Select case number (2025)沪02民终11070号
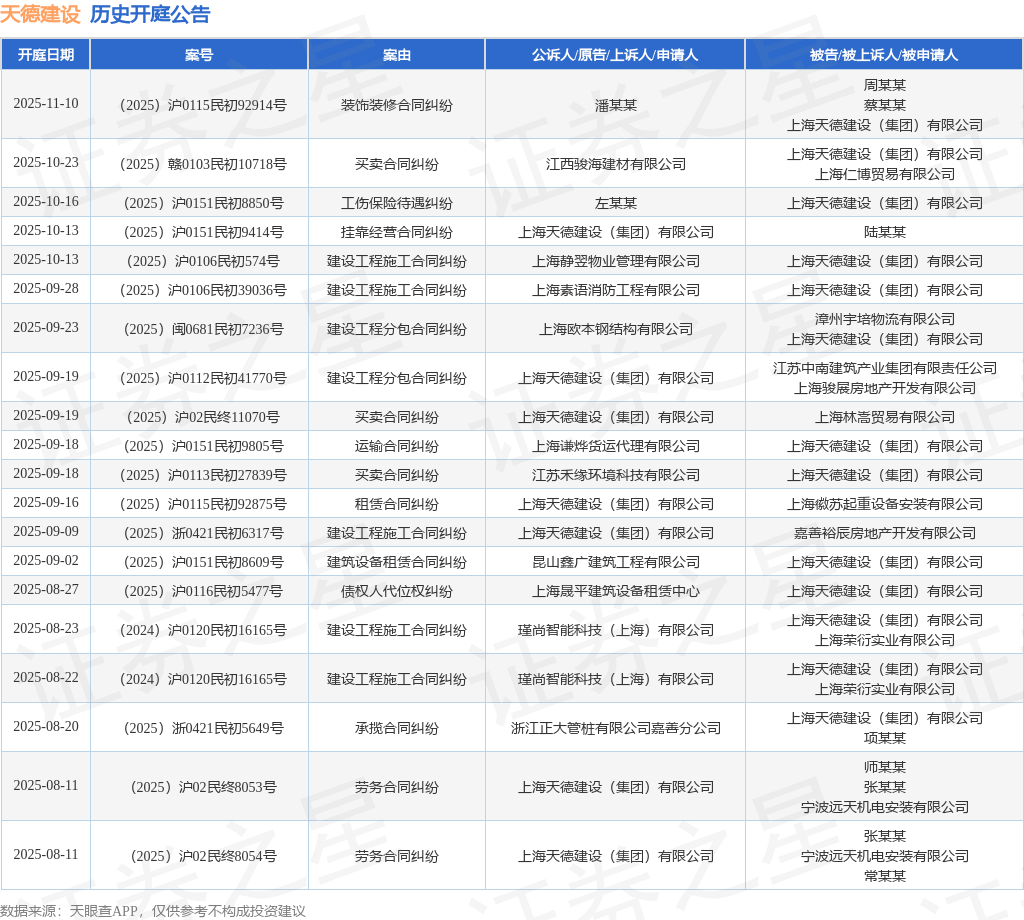This screenshot has width=1024, height=920. click(203, 417)
